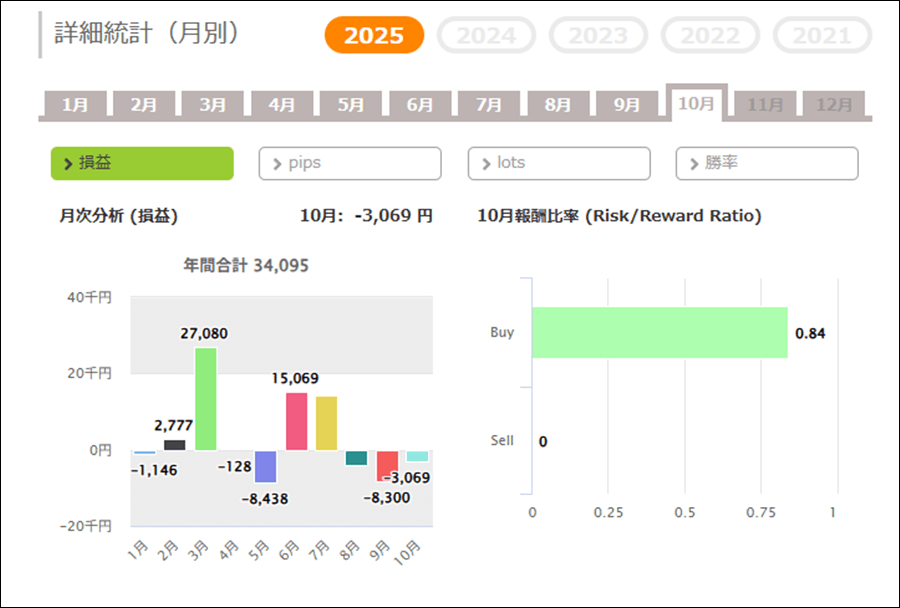
Task: Click the active 10月 tab
Action: 696,103
